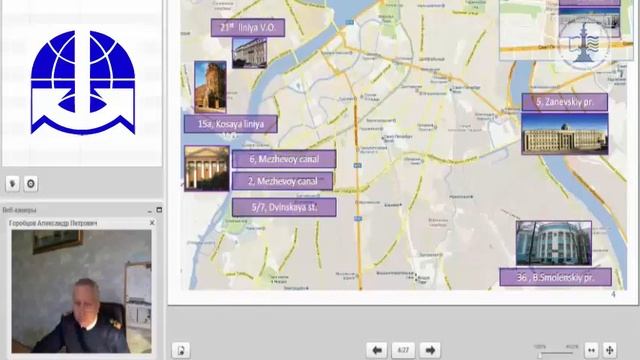The image size is (640, 360).
Task: Select the Веб-камеры panel header
Action: pos(82,210)
